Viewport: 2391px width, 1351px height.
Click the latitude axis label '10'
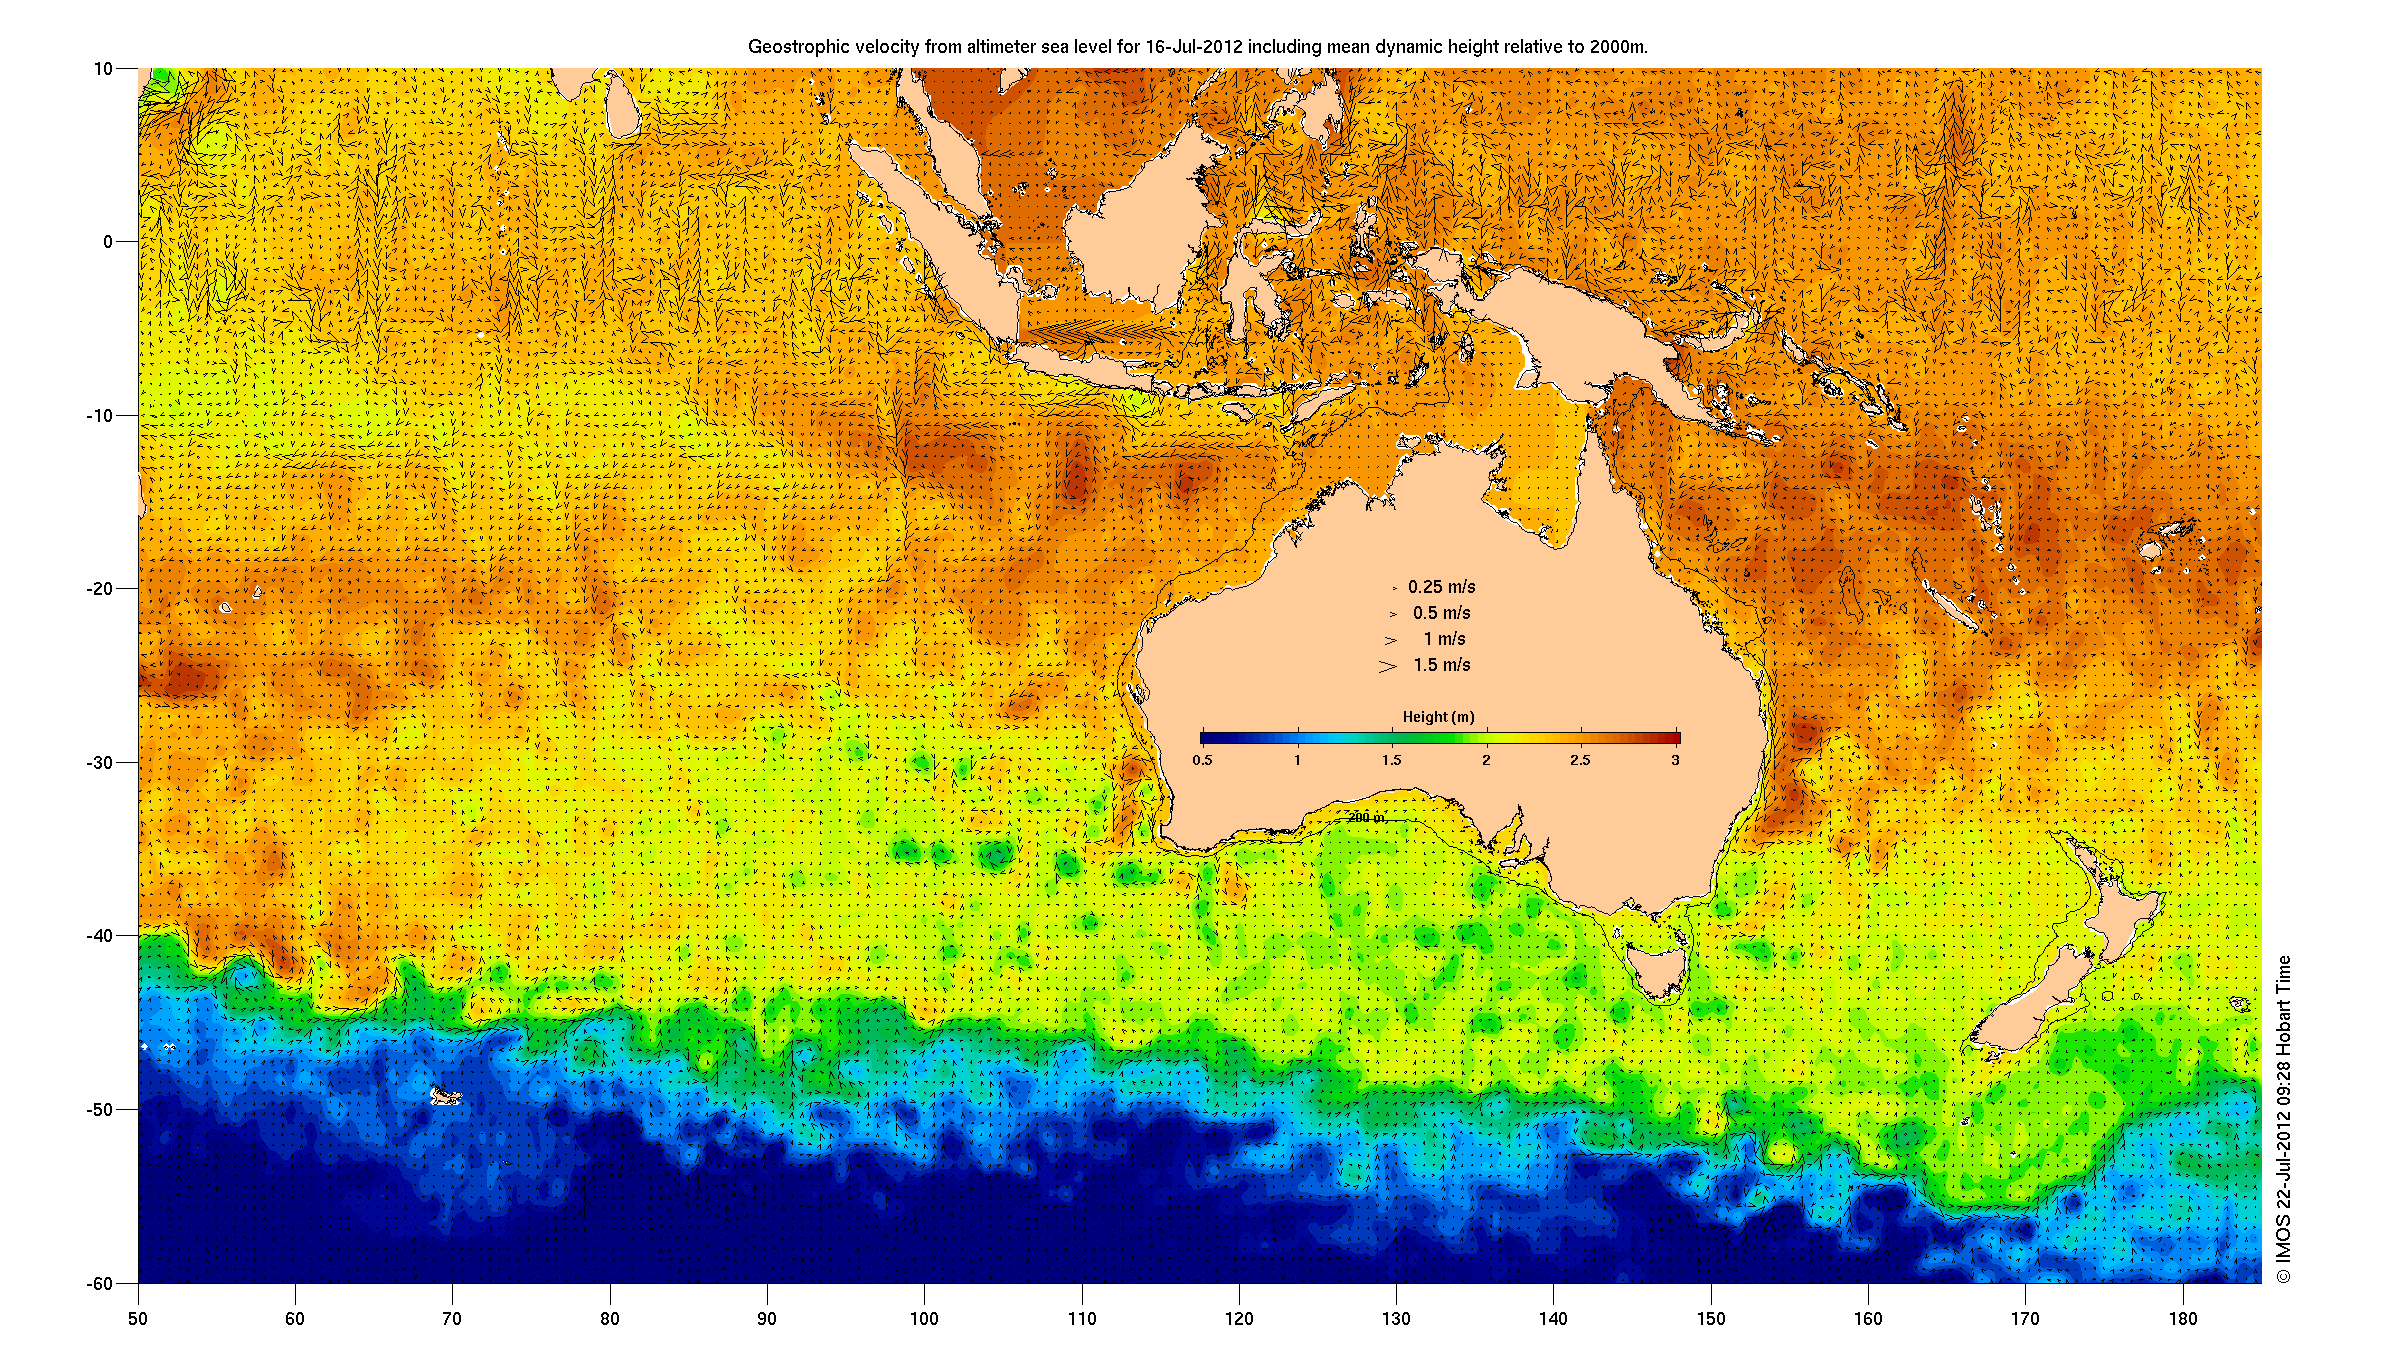(x=103, y=69)
